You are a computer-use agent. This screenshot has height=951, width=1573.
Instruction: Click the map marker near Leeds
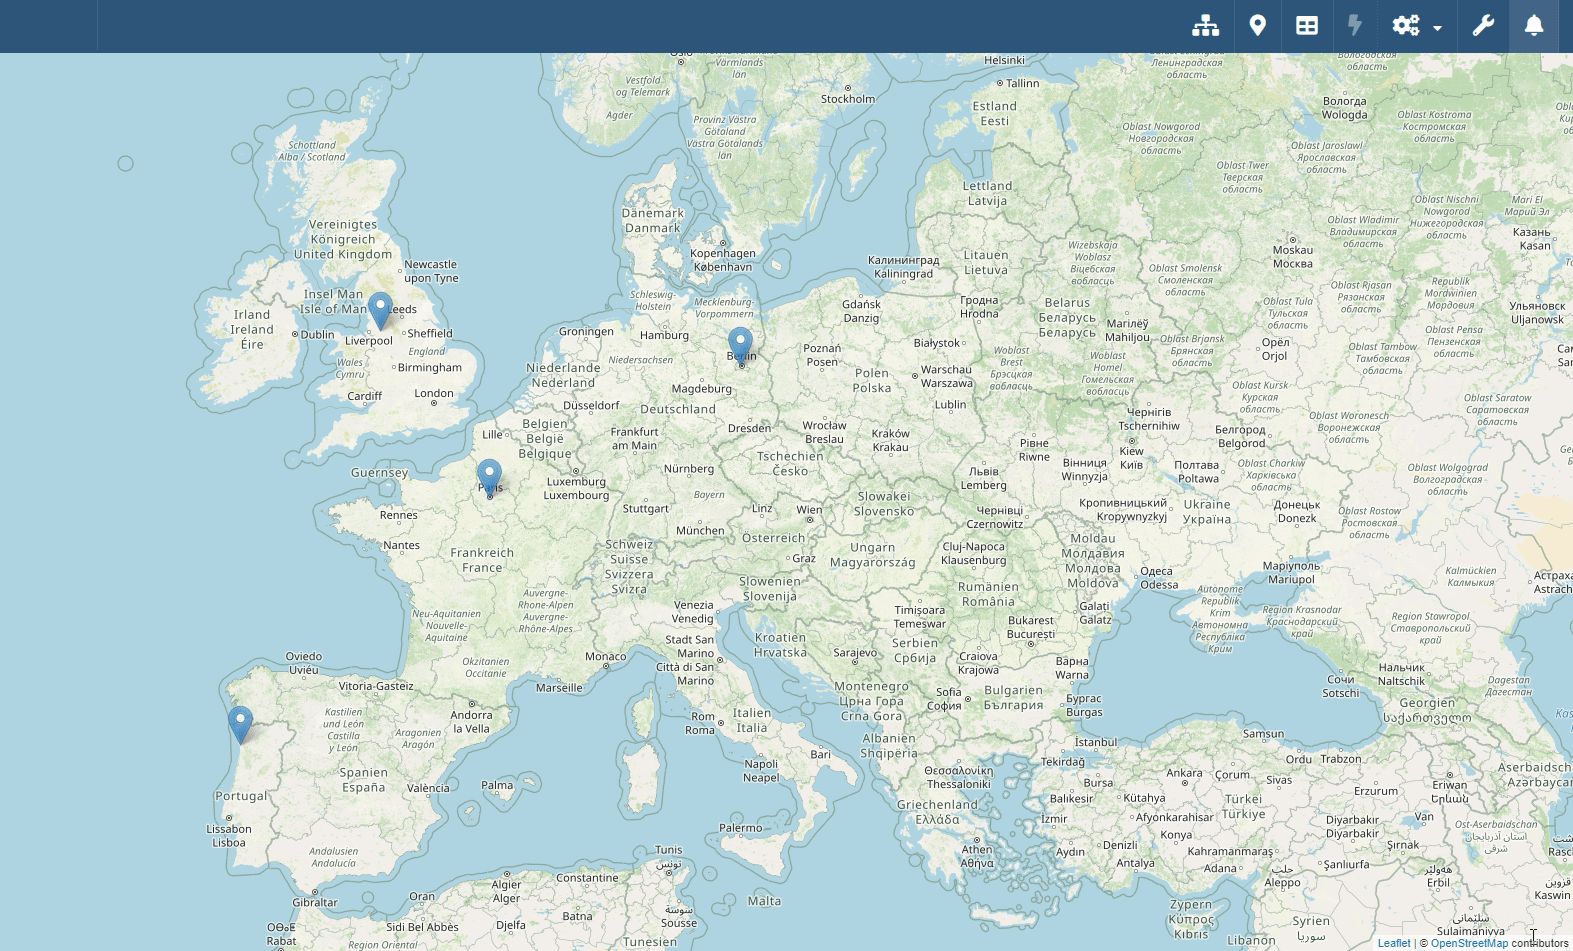[x=380, y=310]
